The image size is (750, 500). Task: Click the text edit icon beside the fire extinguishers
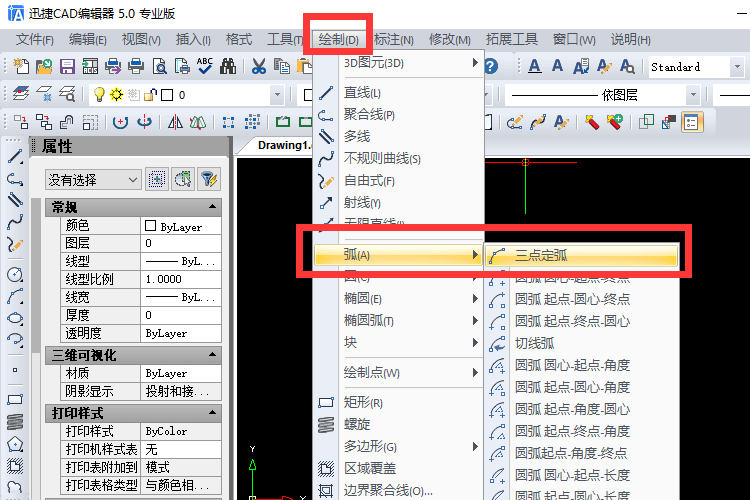tap(561, 122)
